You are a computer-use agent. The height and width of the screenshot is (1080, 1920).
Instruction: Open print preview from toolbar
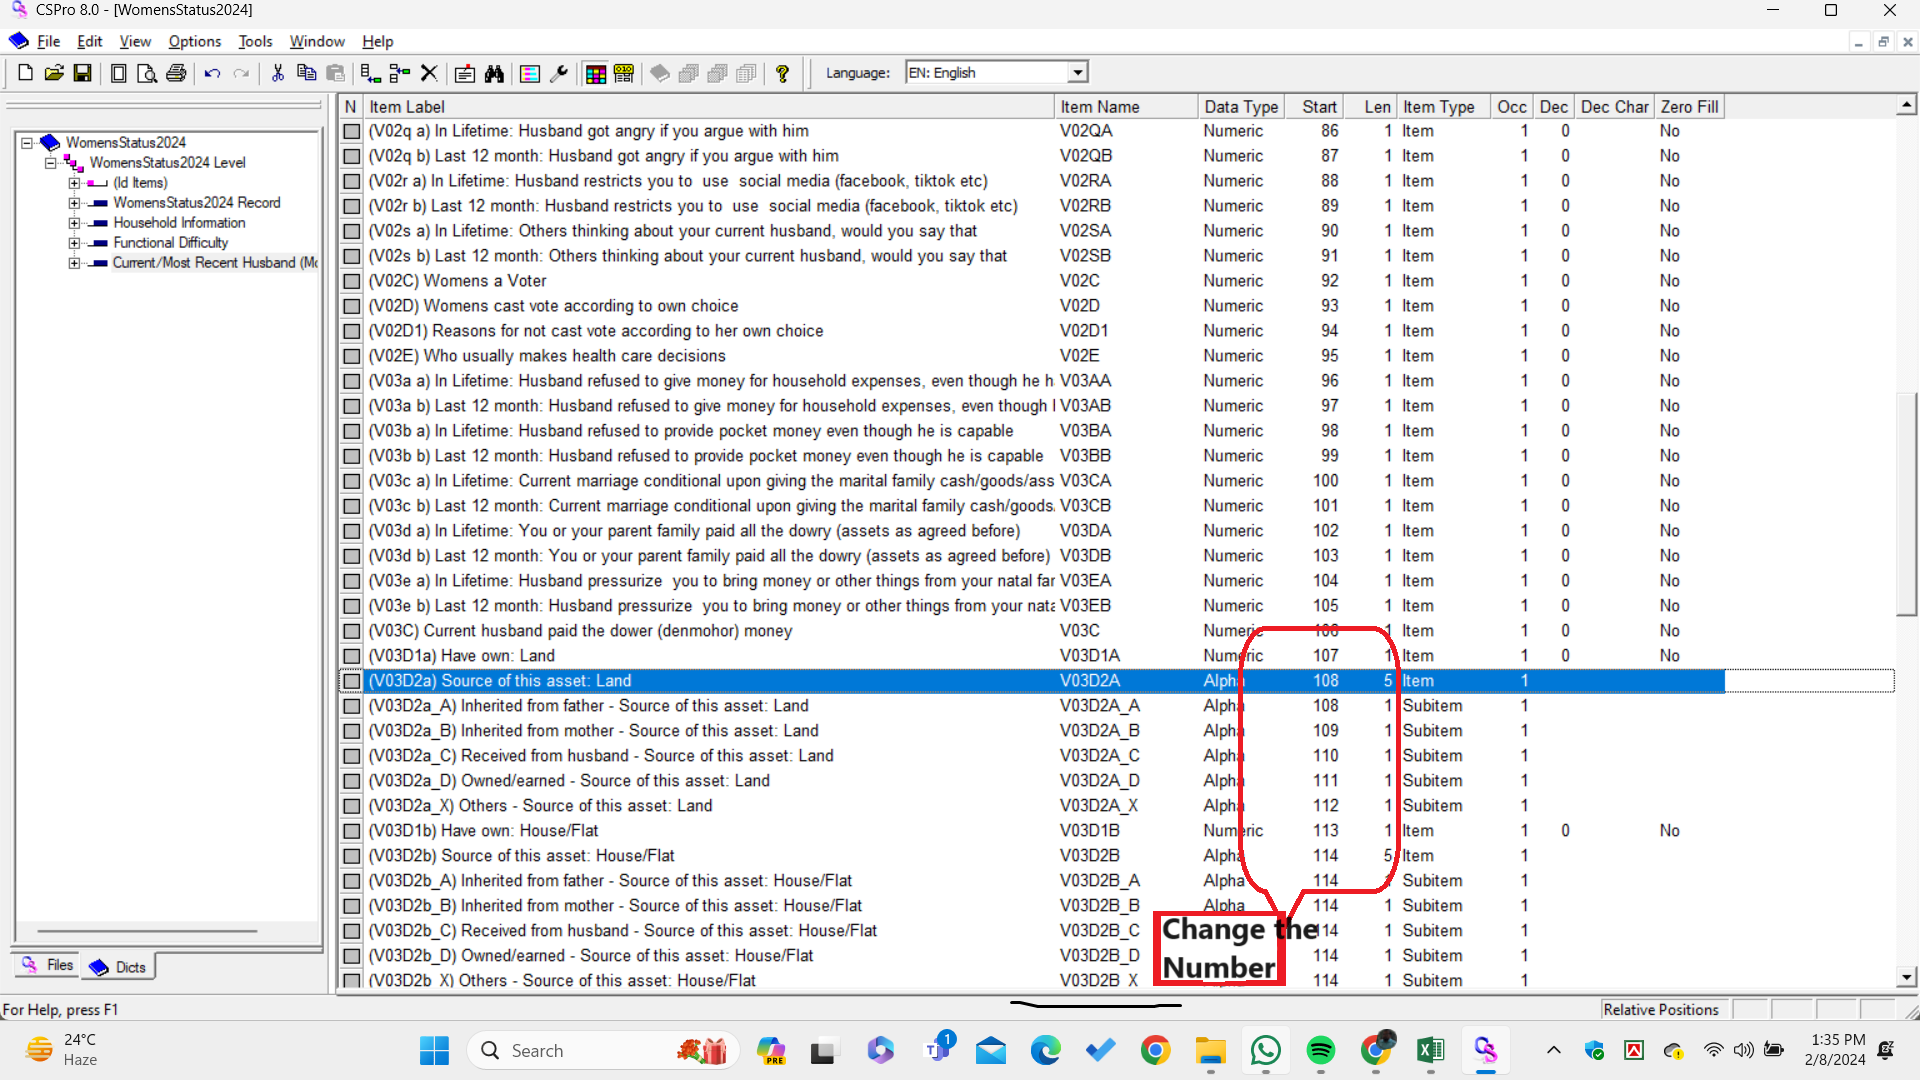pyautogui.click(x=147, y=73)
